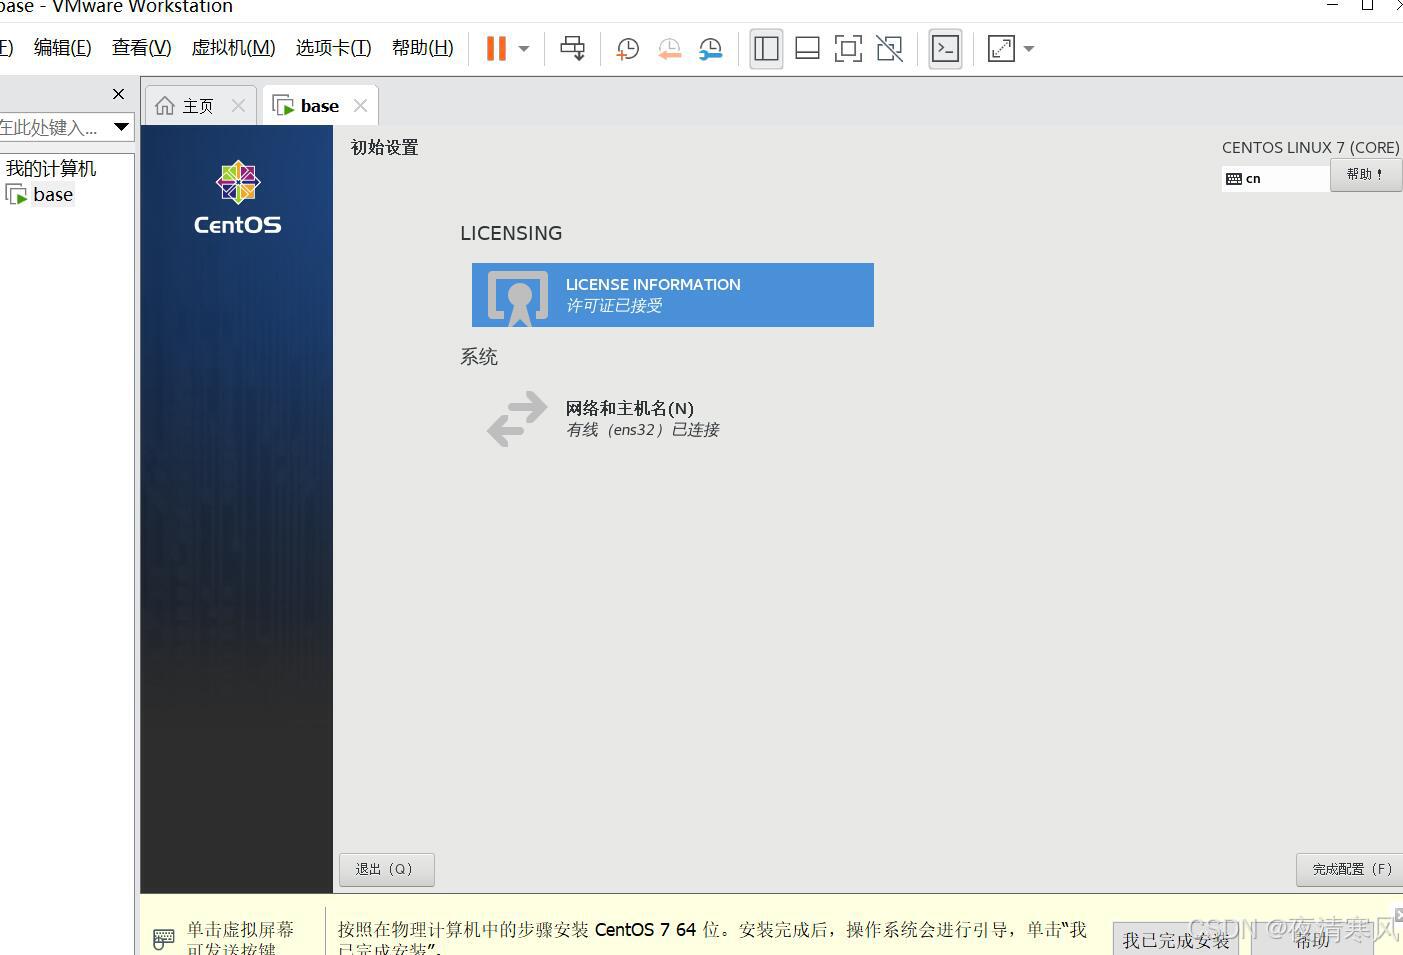Click the 帮助! button
This screenshot has height=955, width=1403.
coord(1365,174)
